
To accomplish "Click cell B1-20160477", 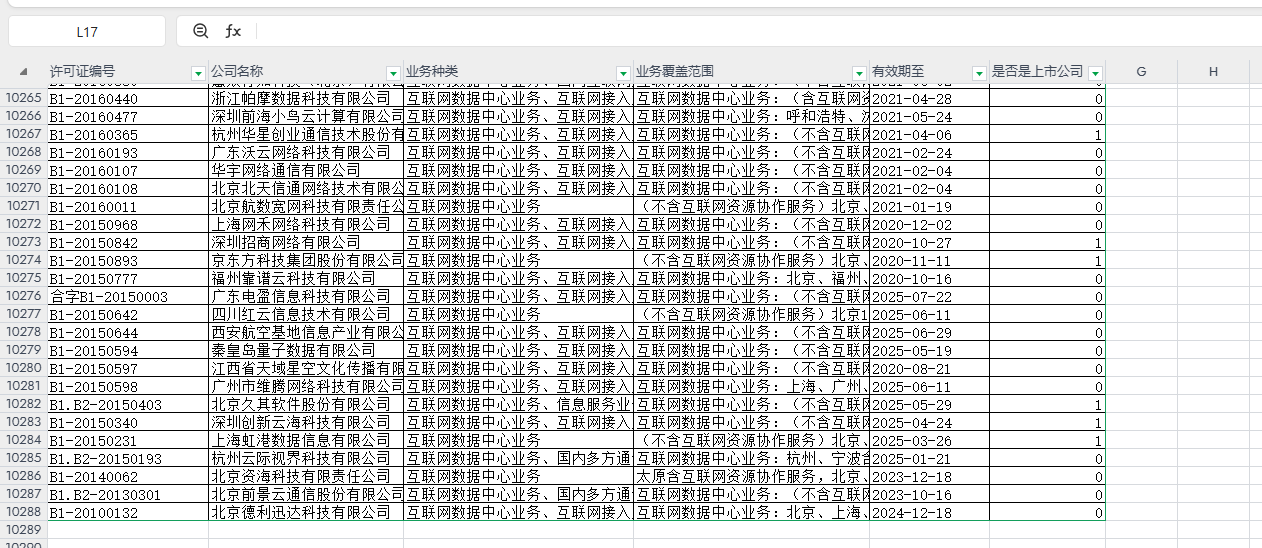I will (128, 117).
